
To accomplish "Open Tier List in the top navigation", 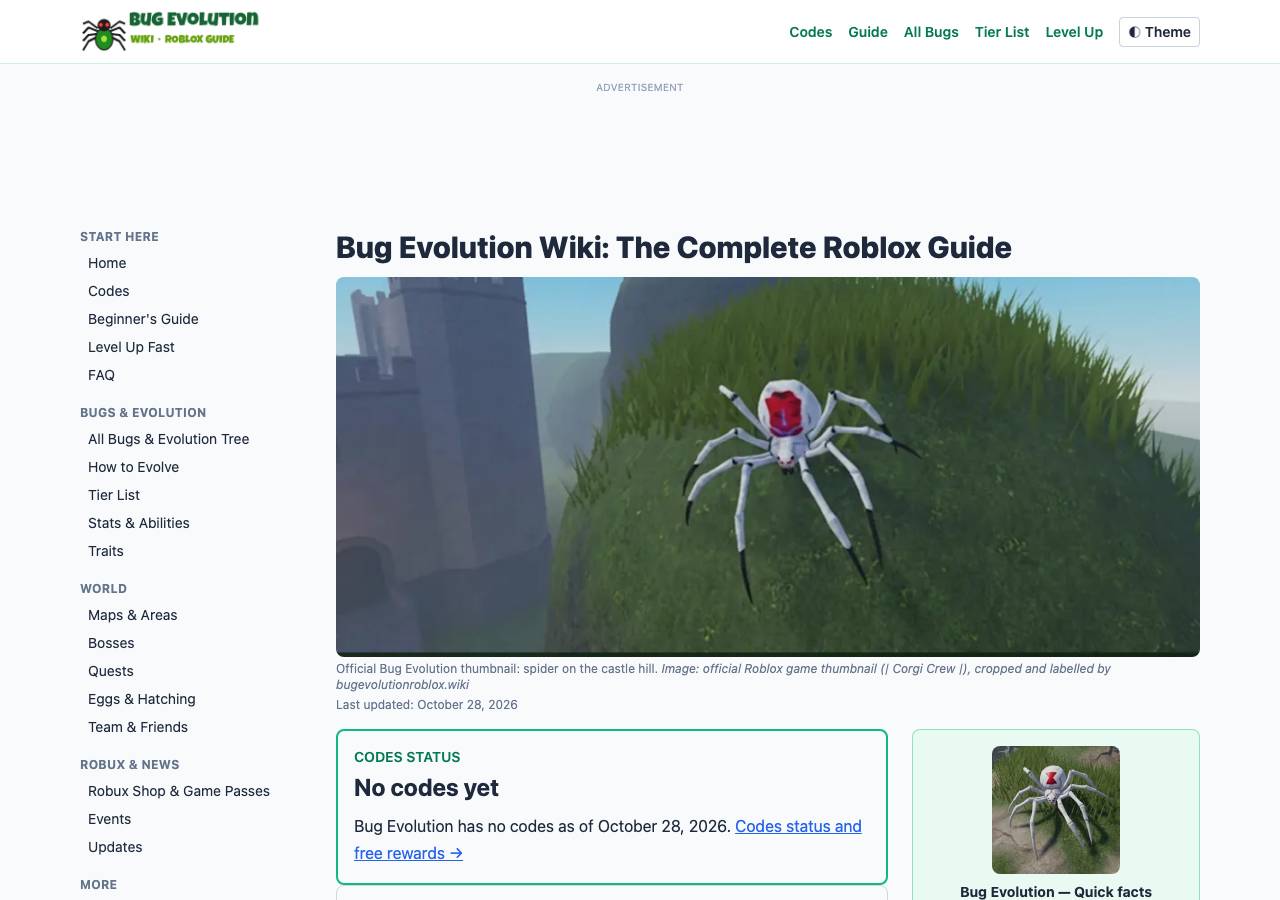I will click(x=1002, y=32).
